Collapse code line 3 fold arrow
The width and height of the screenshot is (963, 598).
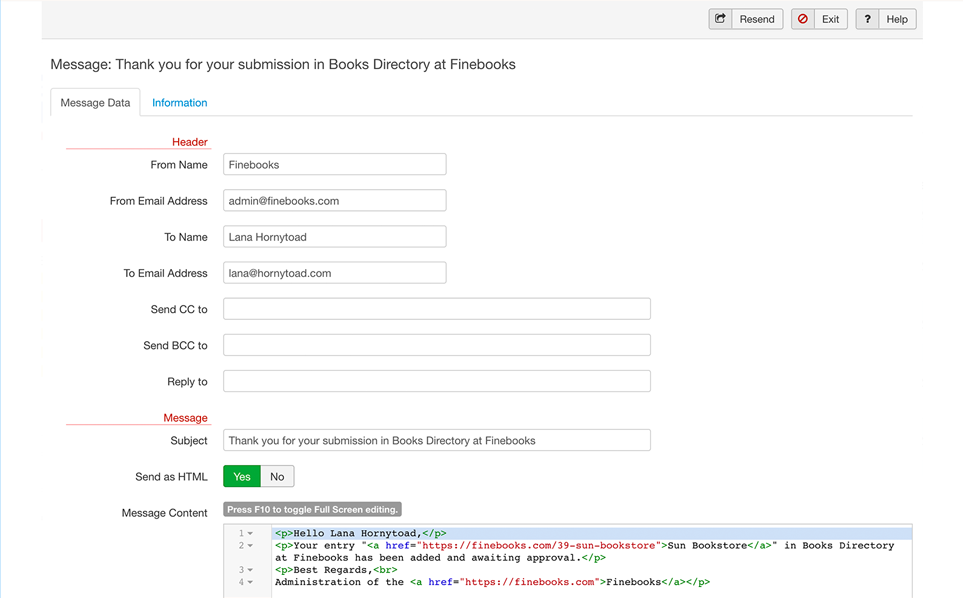pos(251,570)
